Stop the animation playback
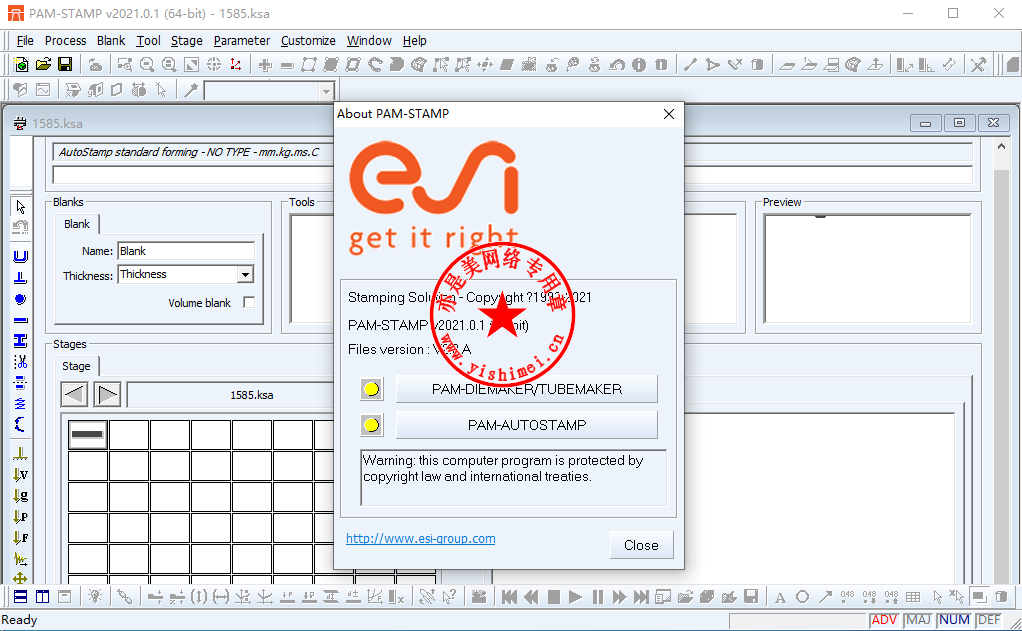The image size is (1022, 631). coord(553,596)
